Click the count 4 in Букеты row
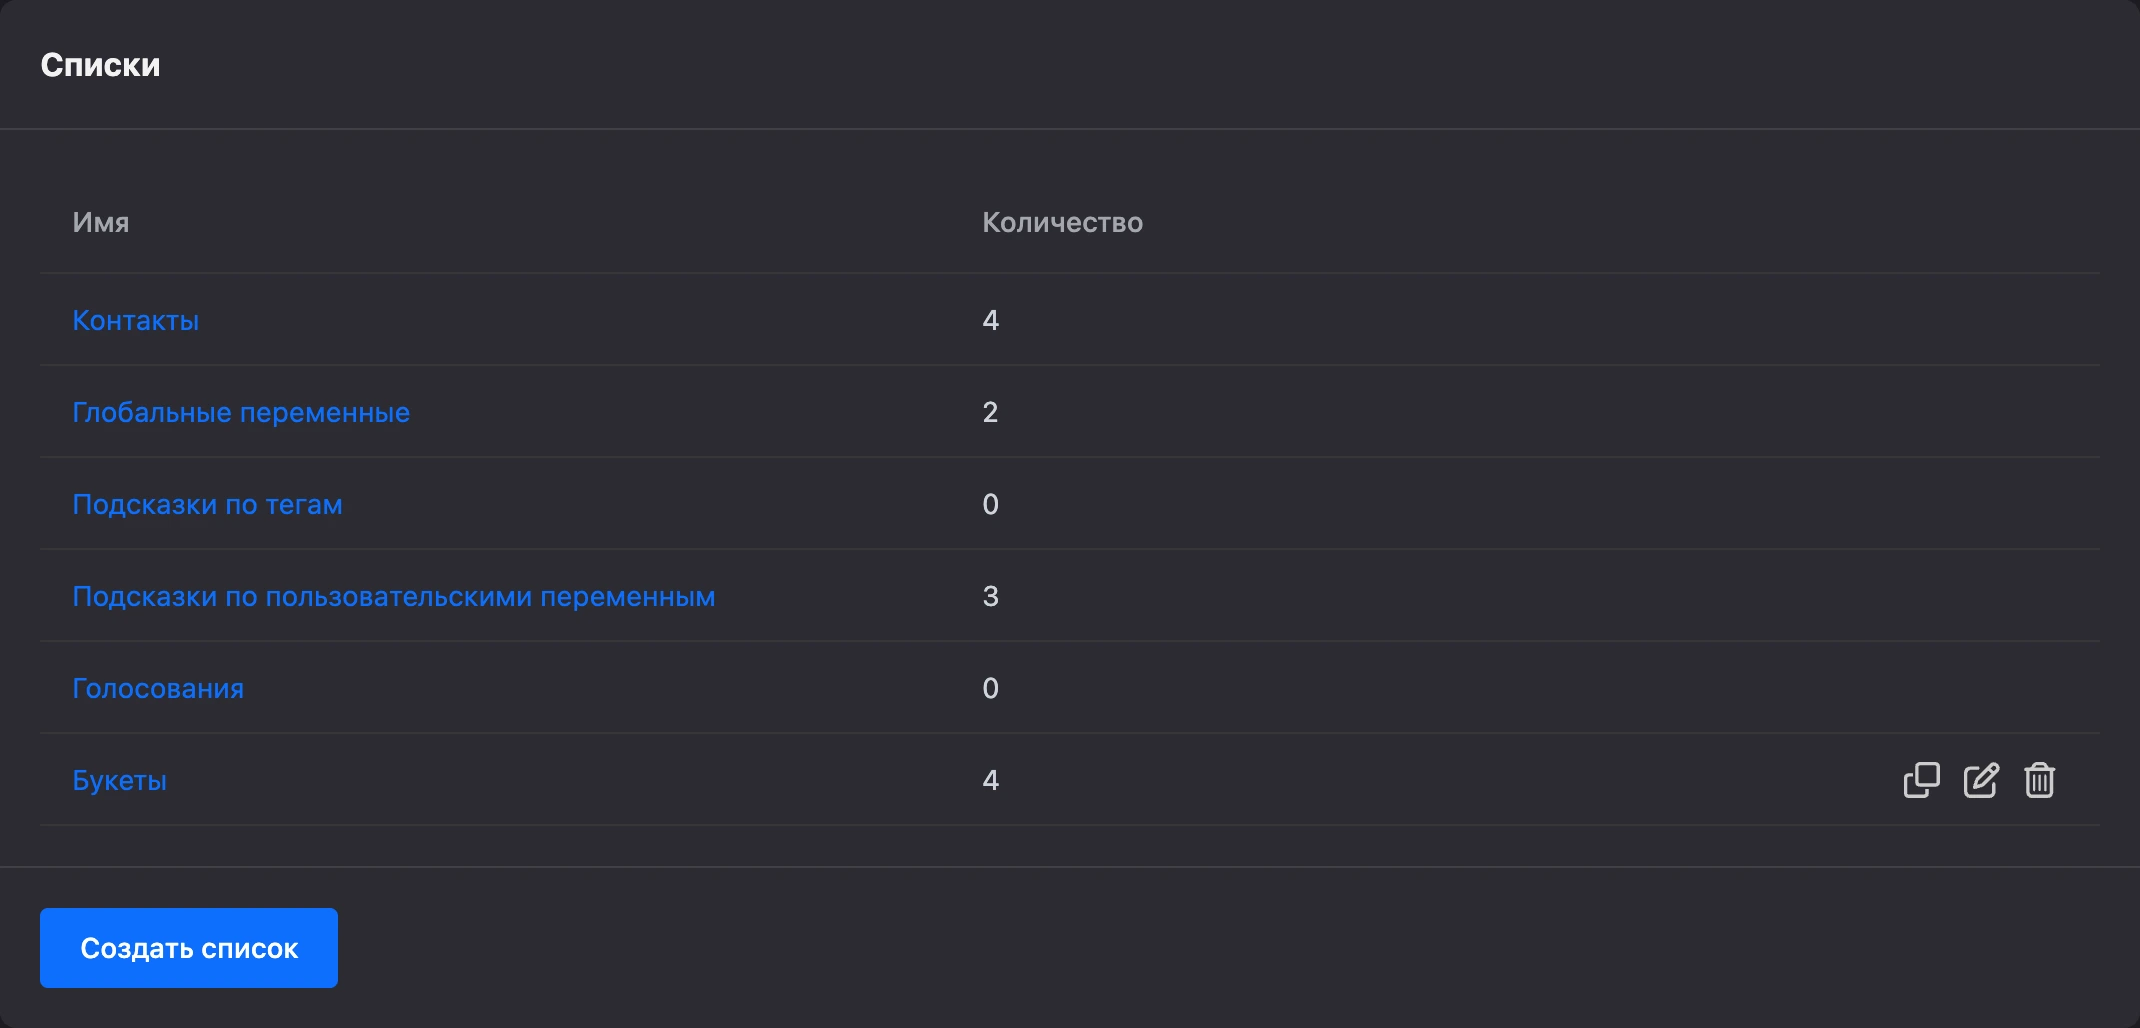2140x1028 pixels. [990, 780]
